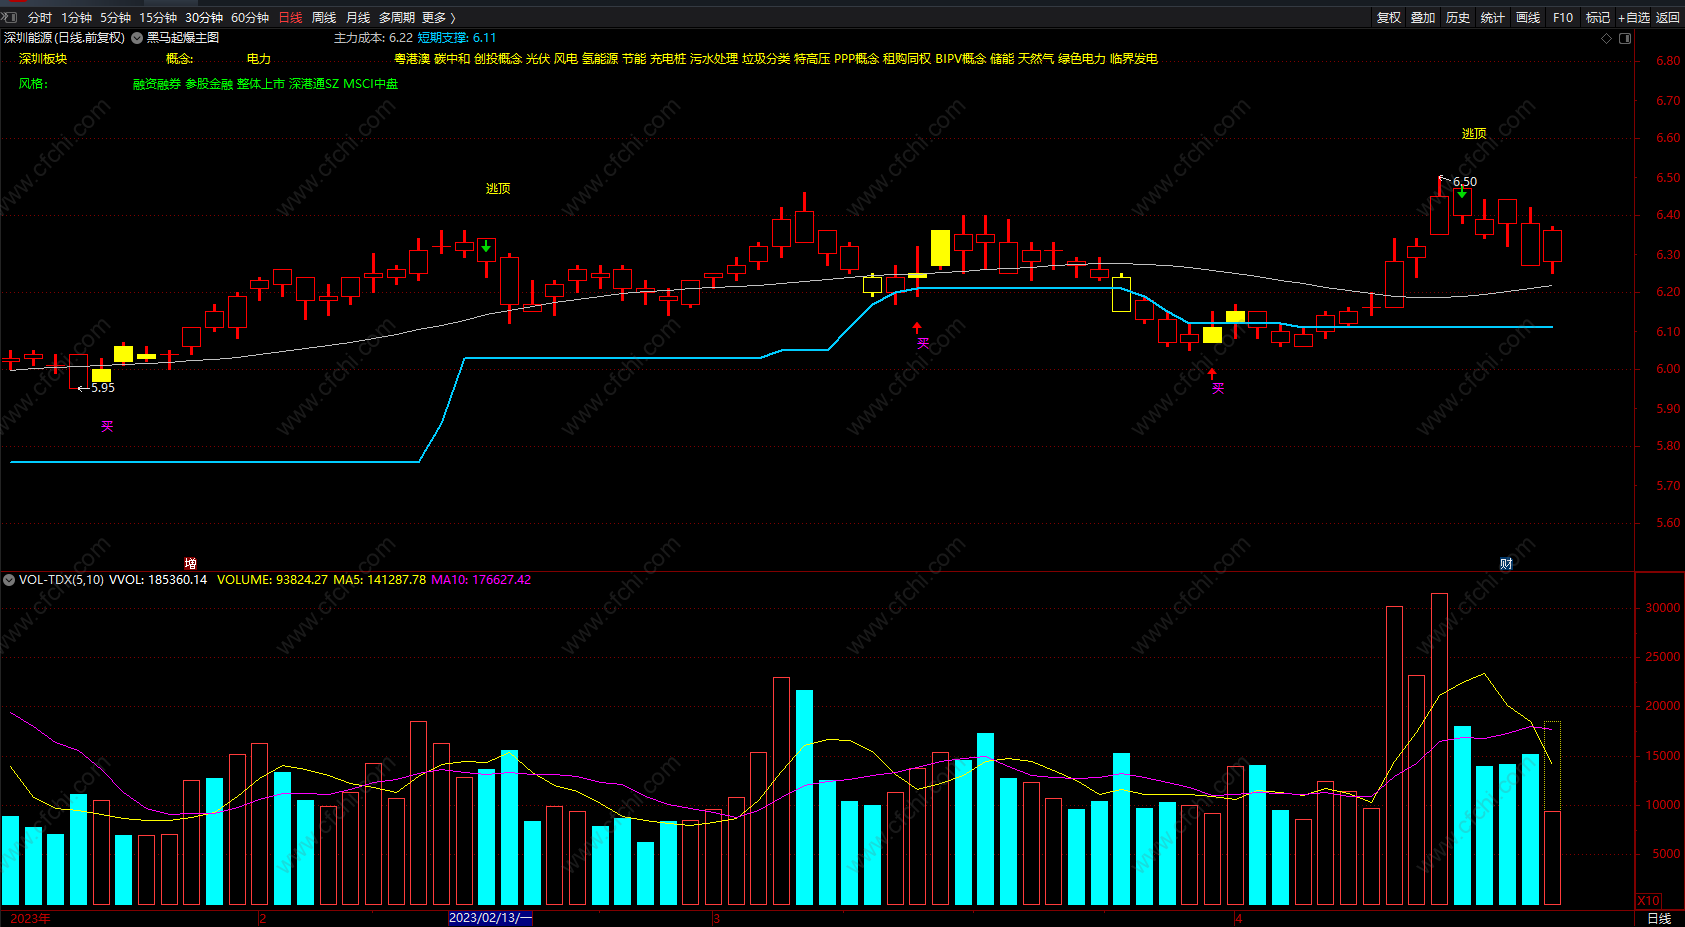1685x927 pixels.
Task: Click the 深圳板块 sector link
Action: pyautogui.click(x=43, y=59)
